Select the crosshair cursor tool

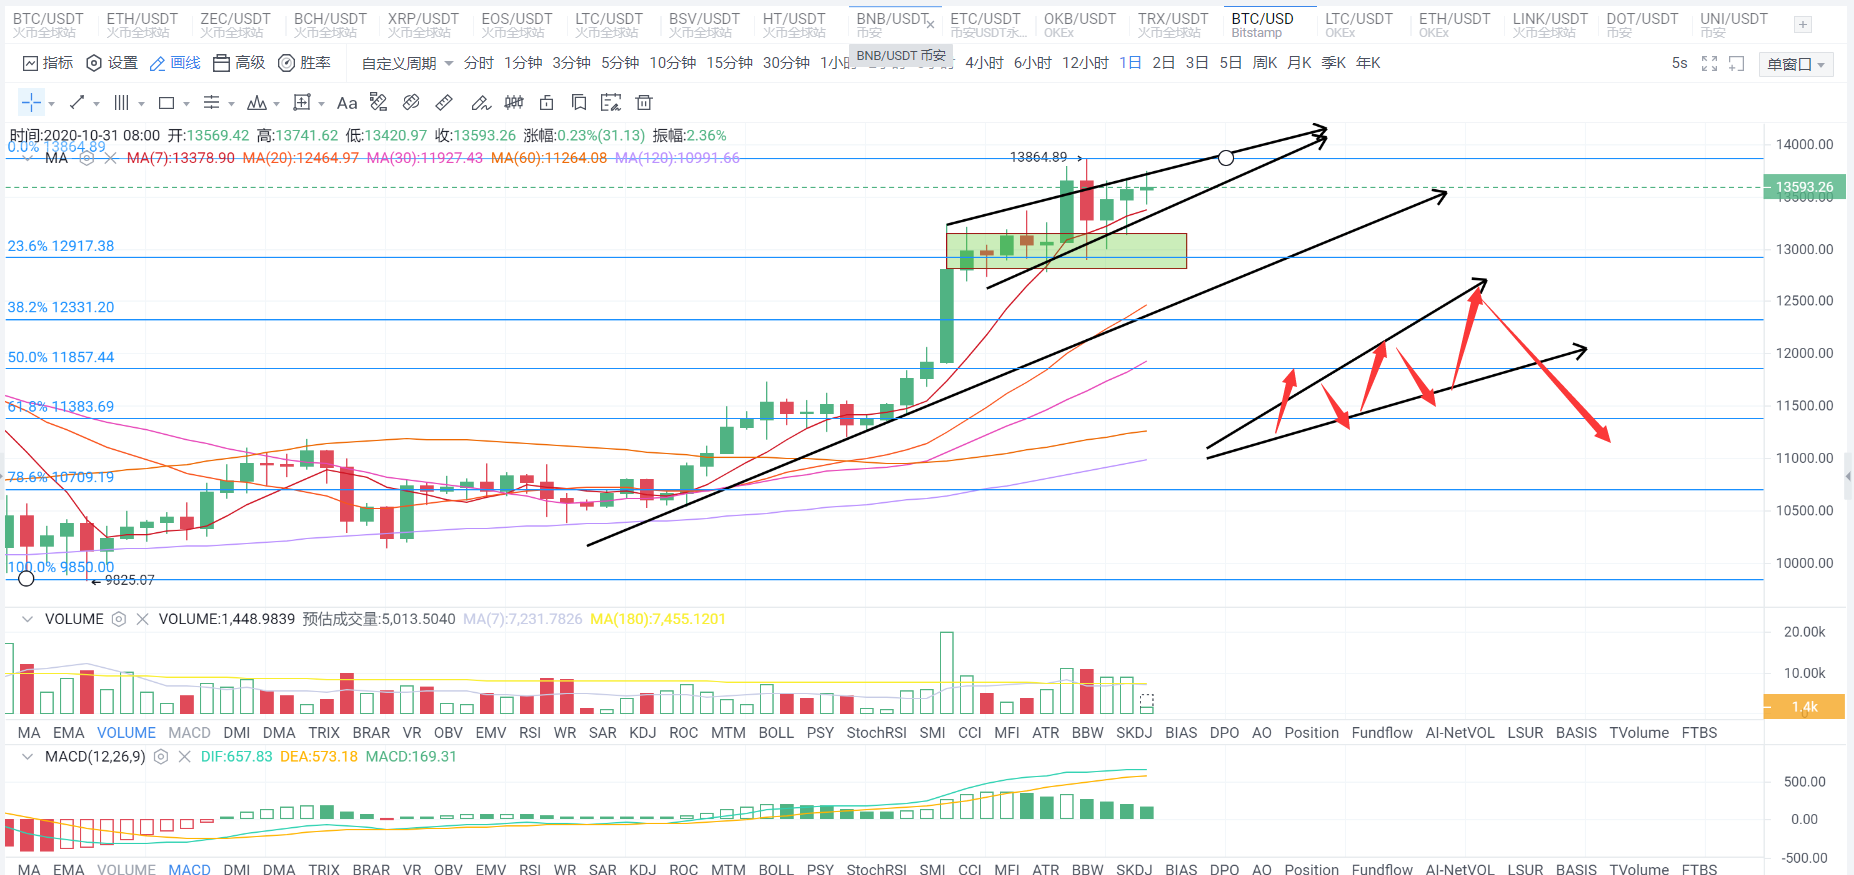coord(31,102)
